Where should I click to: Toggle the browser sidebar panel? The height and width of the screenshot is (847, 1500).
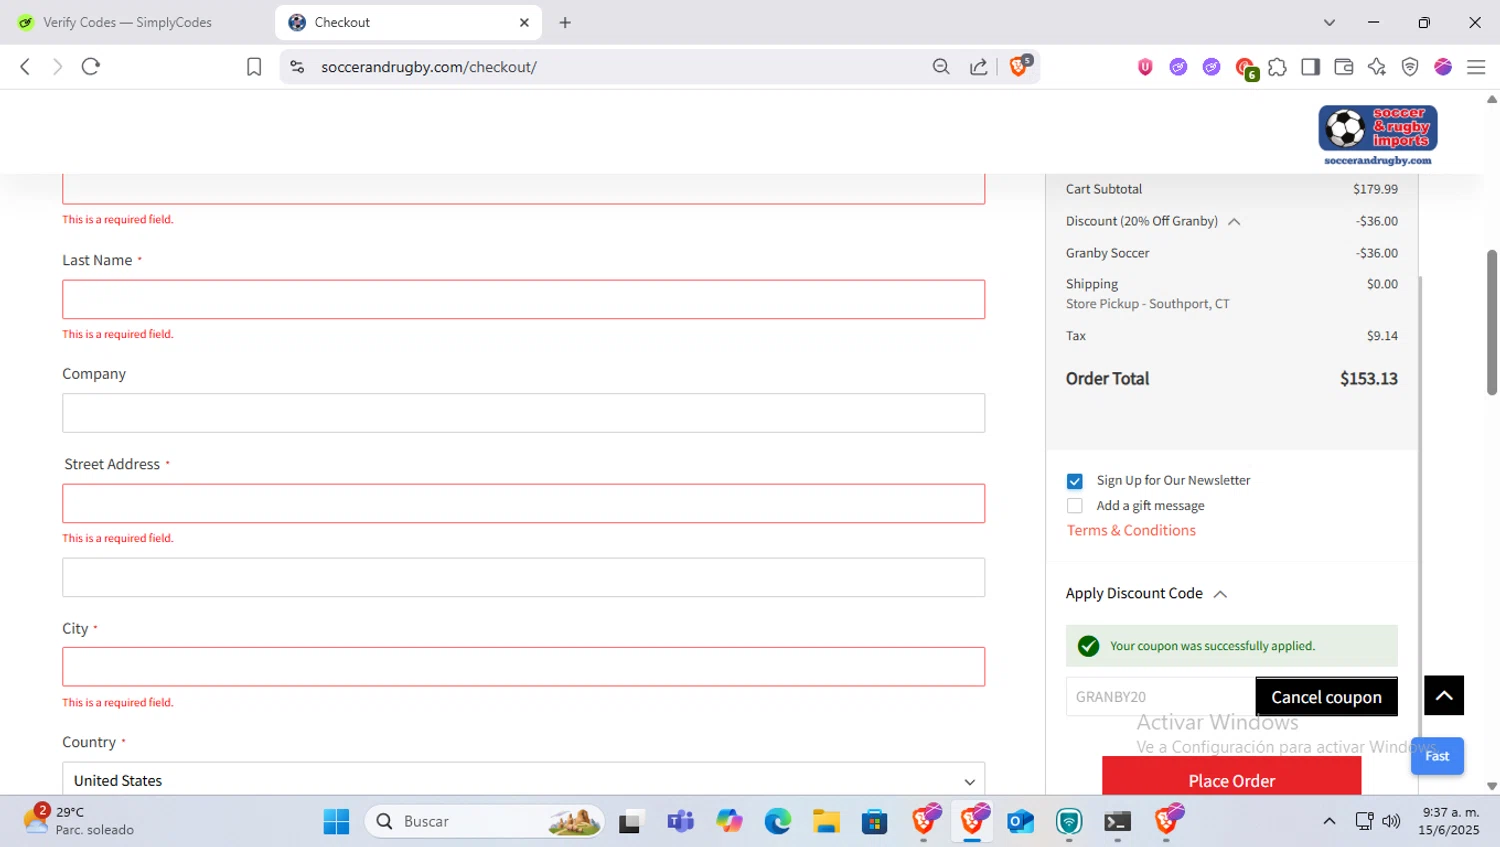click(1310, 67)
